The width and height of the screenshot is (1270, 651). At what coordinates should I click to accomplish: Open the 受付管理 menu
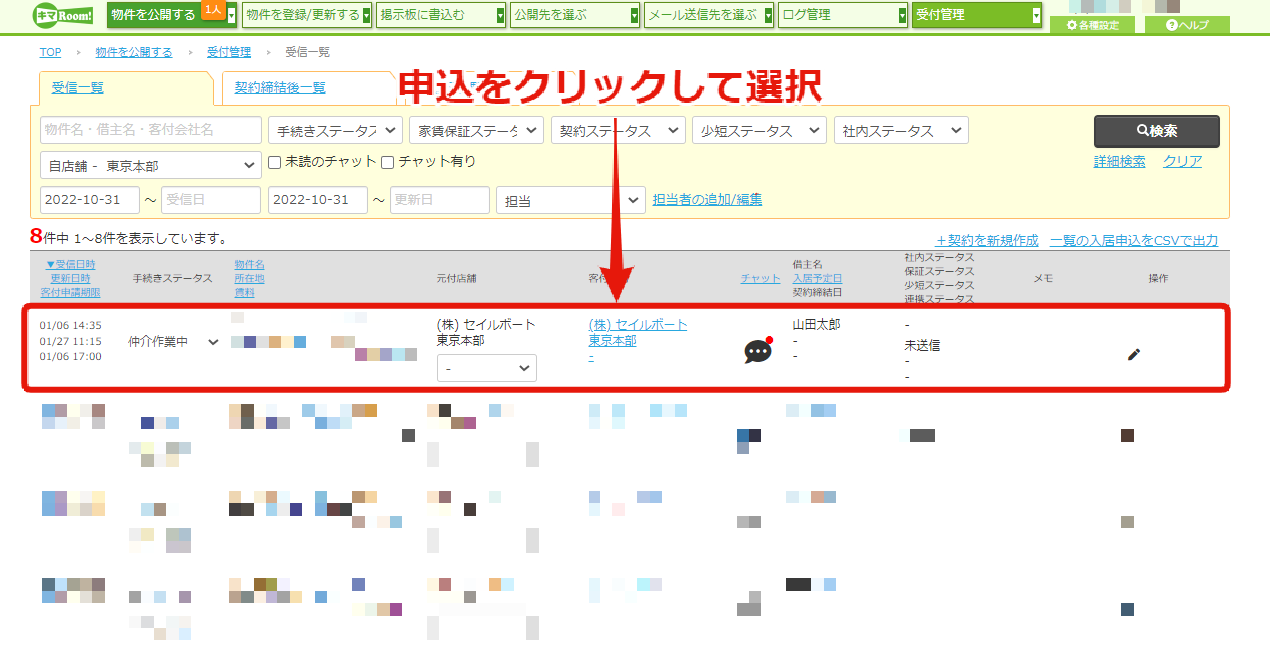click(x=977, y=15)
